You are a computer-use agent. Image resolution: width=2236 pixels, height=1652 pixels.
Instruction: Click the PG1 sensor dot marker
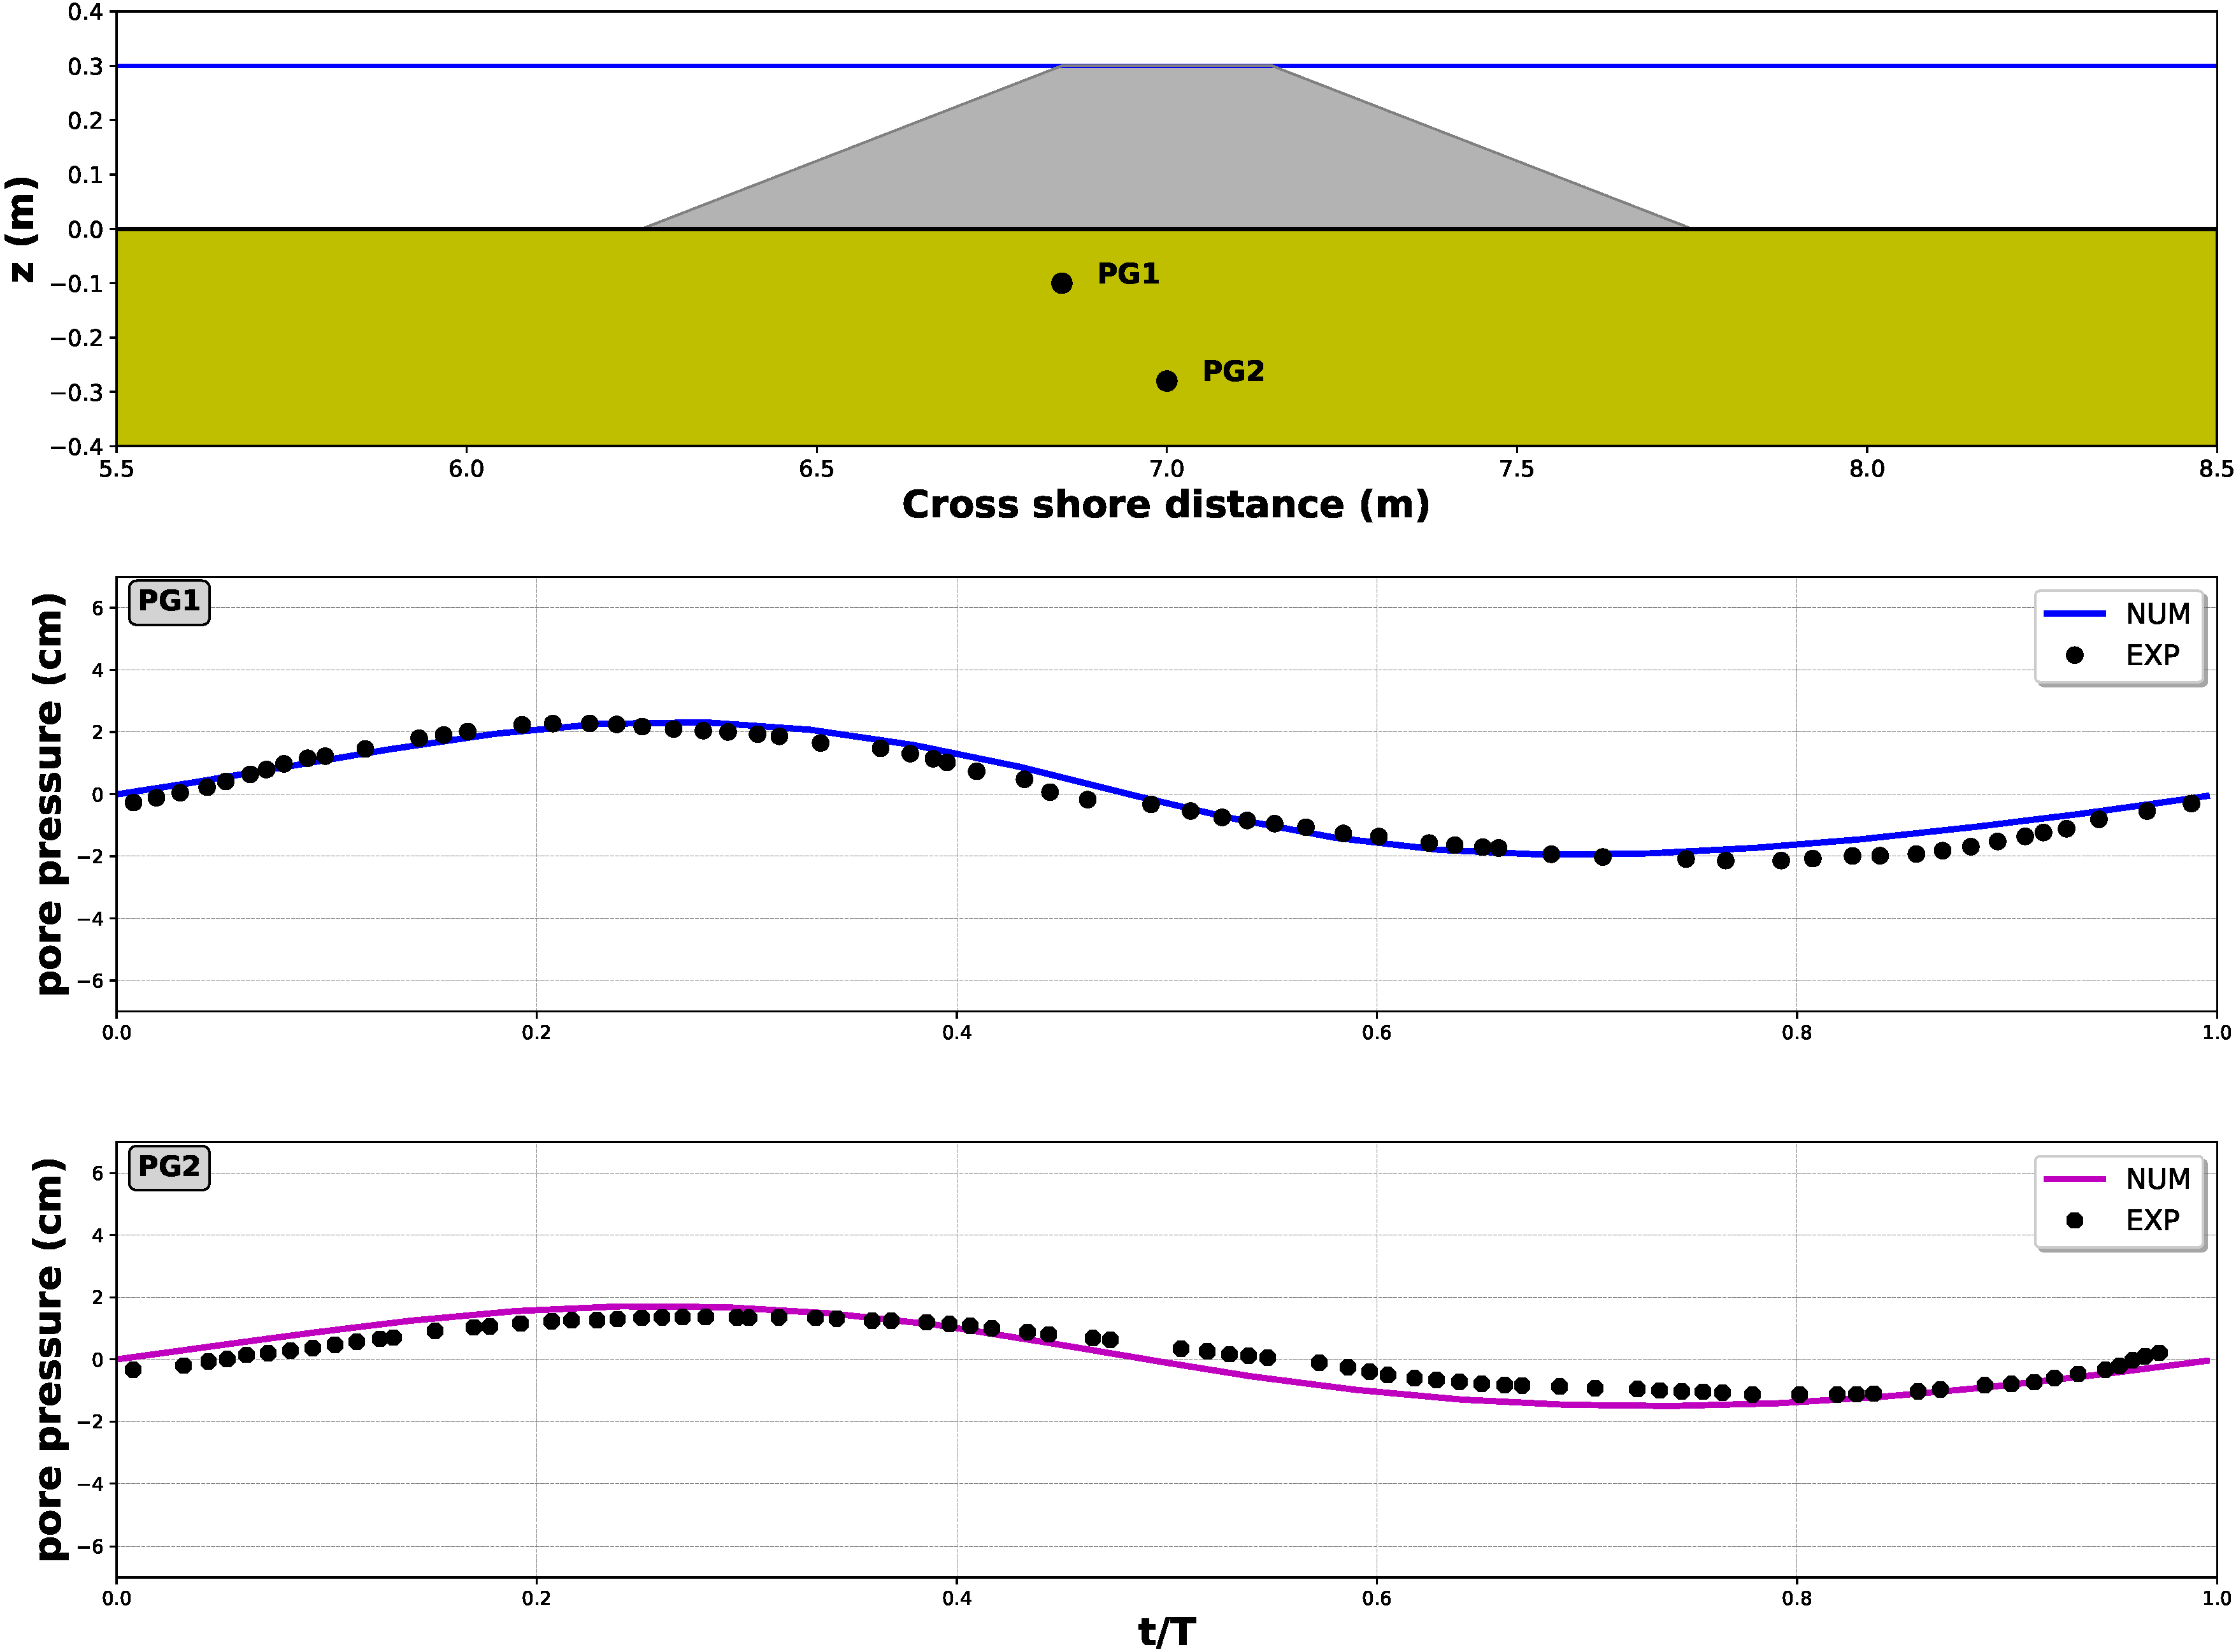(1062, 284)
